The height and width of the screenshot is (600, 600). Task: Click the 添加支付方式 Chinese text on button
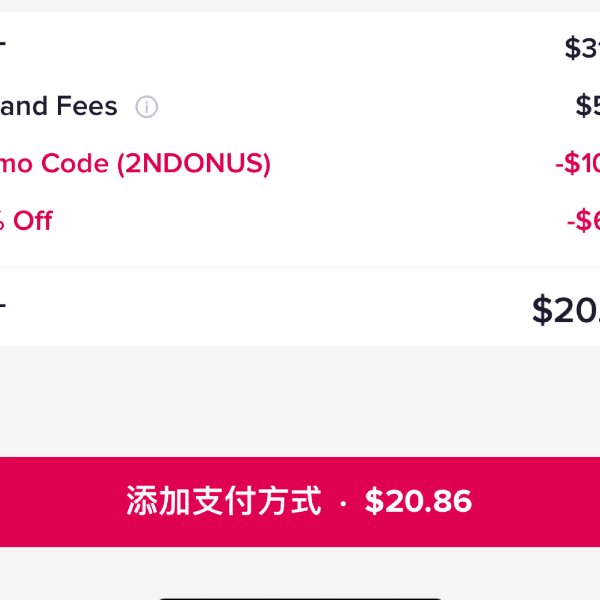[224, 501]
